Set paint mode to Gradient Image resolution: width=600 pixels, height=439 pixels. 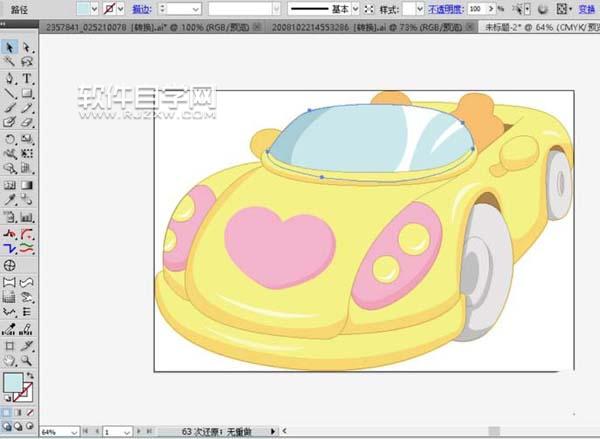(18, 413)
